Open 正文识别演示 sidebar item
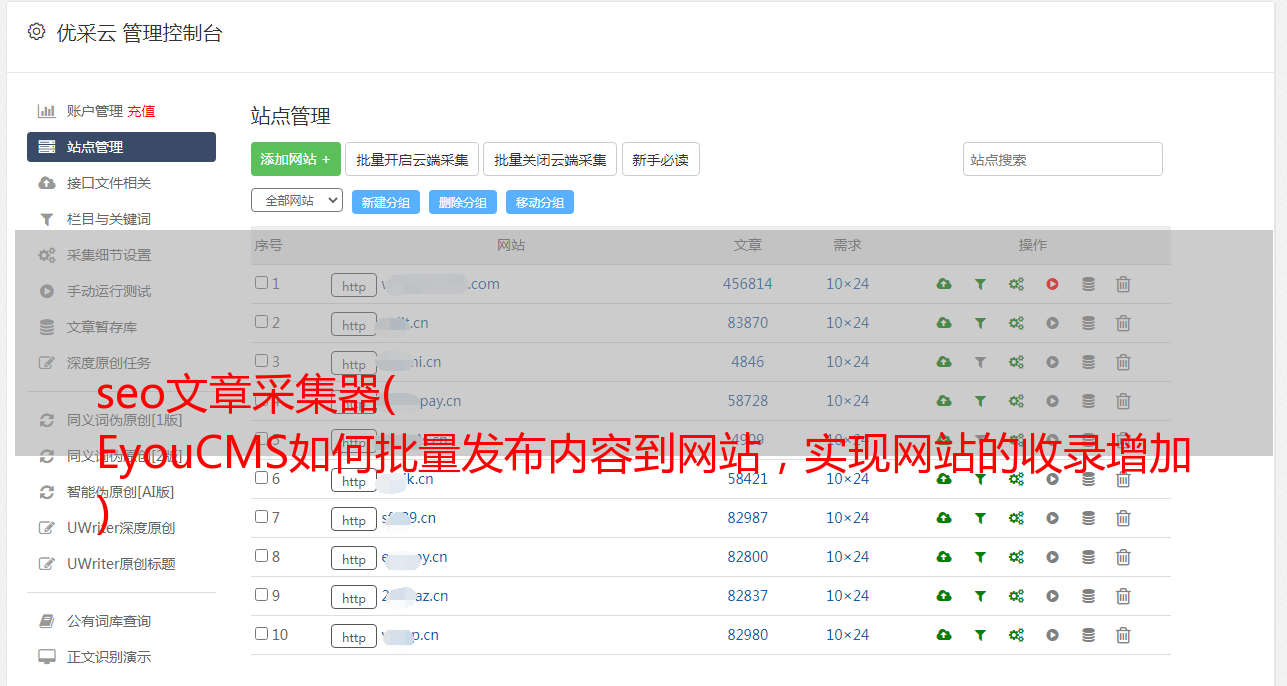Screen dimensions: 1287x686 coord(109,658)
